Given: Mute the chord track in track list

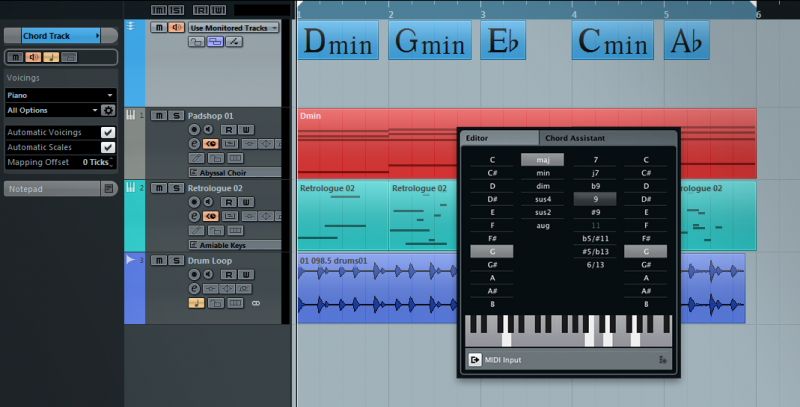Looking at the screenshot, I should click(x=159, y=28).
